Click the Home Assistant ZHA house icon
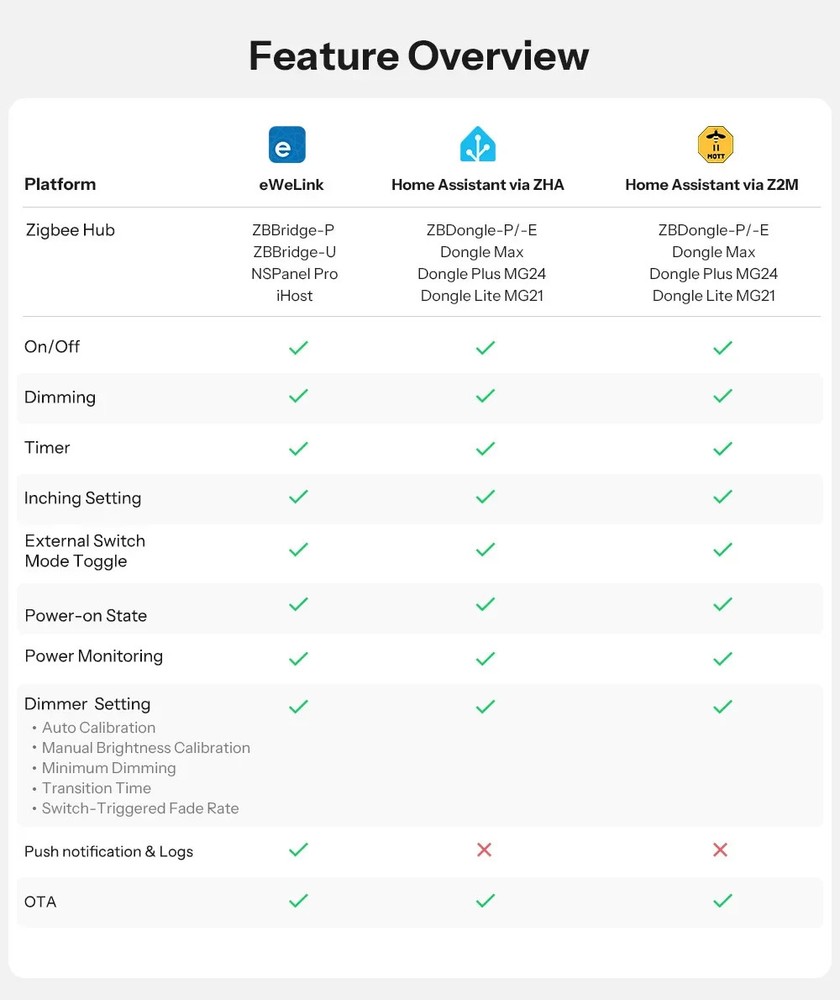Viewport: 840px width, 1000px height. [x=477, y=145]
